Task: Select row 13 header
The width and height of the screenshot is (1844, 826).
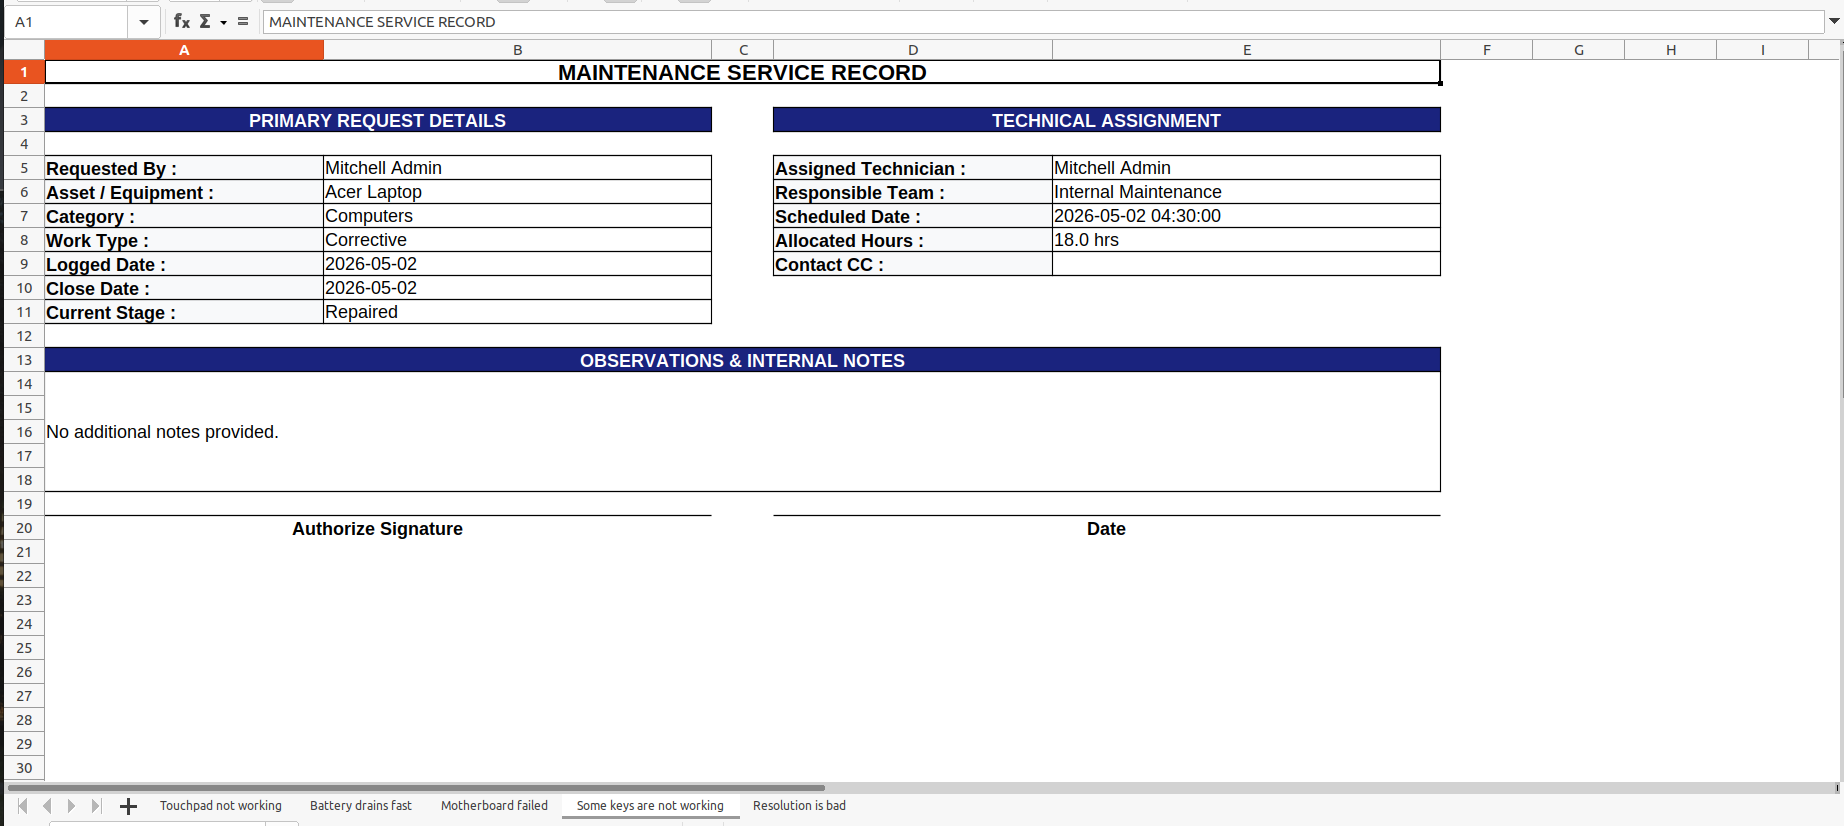Action: click(x=24, y=360)
